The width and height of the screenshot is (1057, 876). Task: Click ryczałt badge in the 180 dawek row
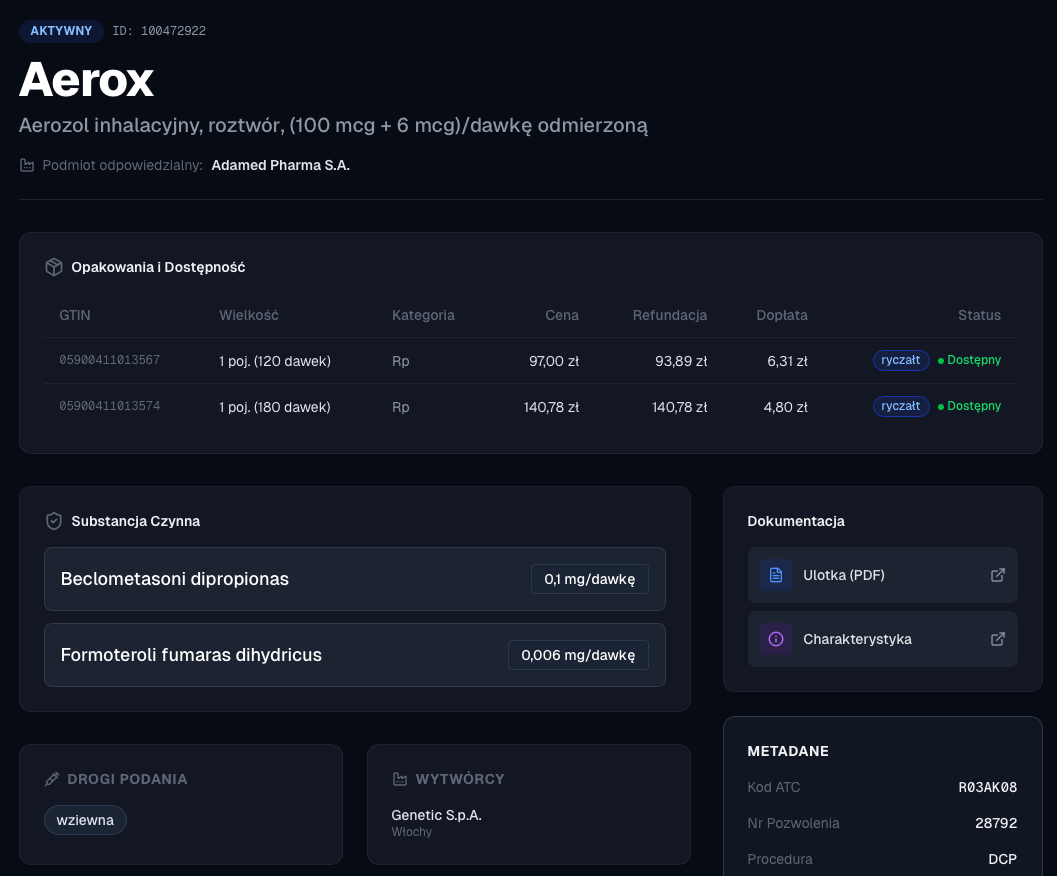[x=901, y=406]
